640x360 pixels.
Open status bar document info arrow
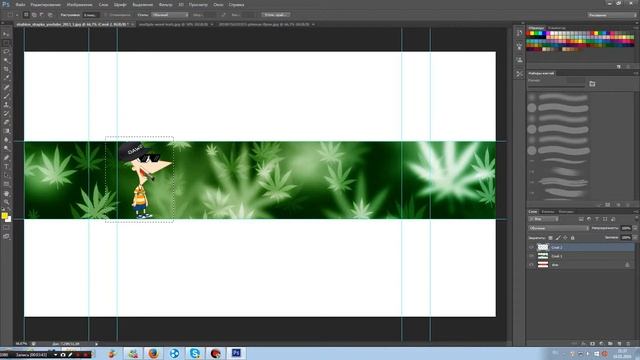point(97,344)
